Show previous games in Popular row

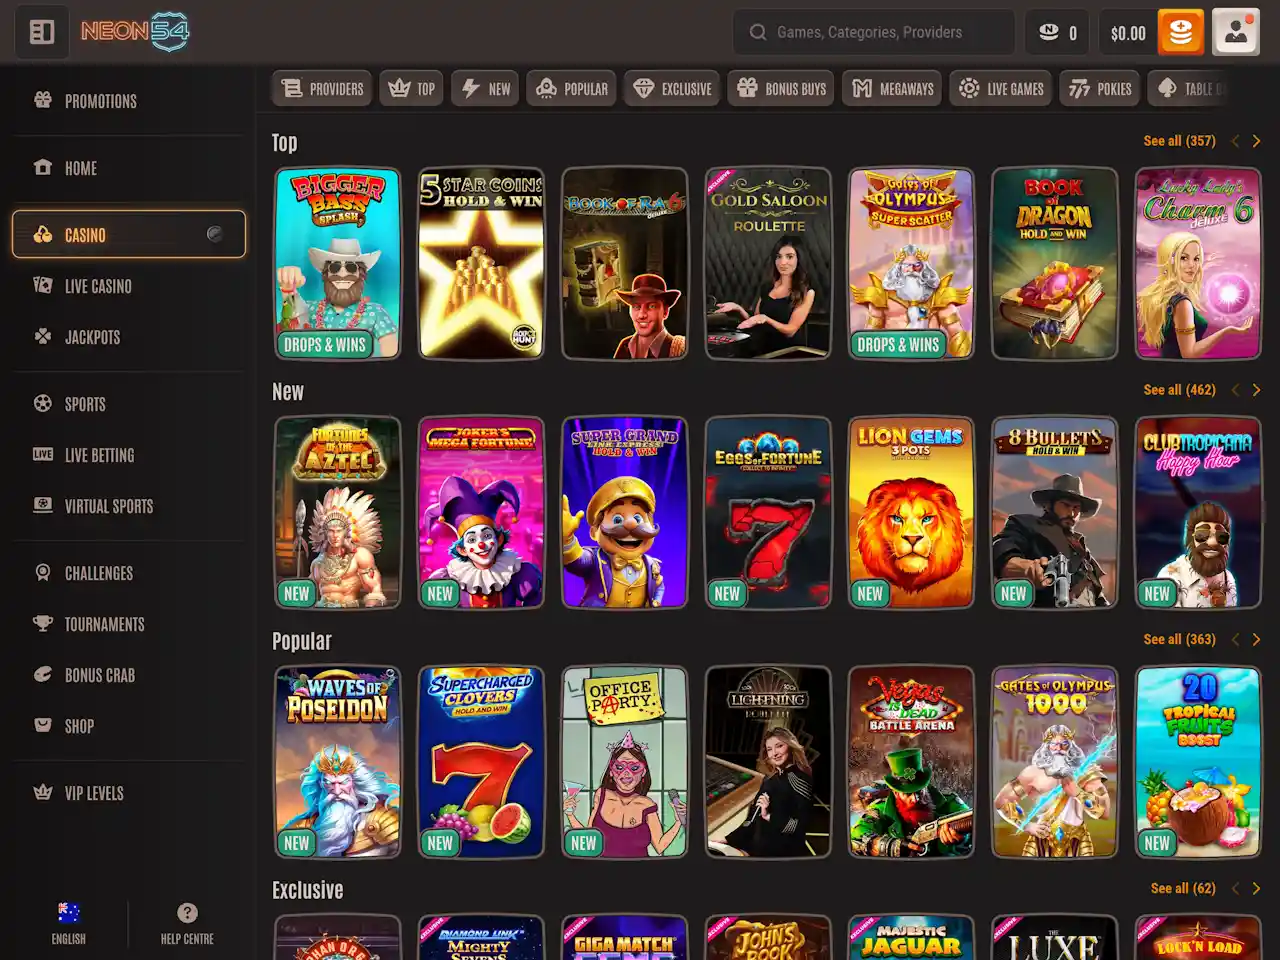[1235, 639]
